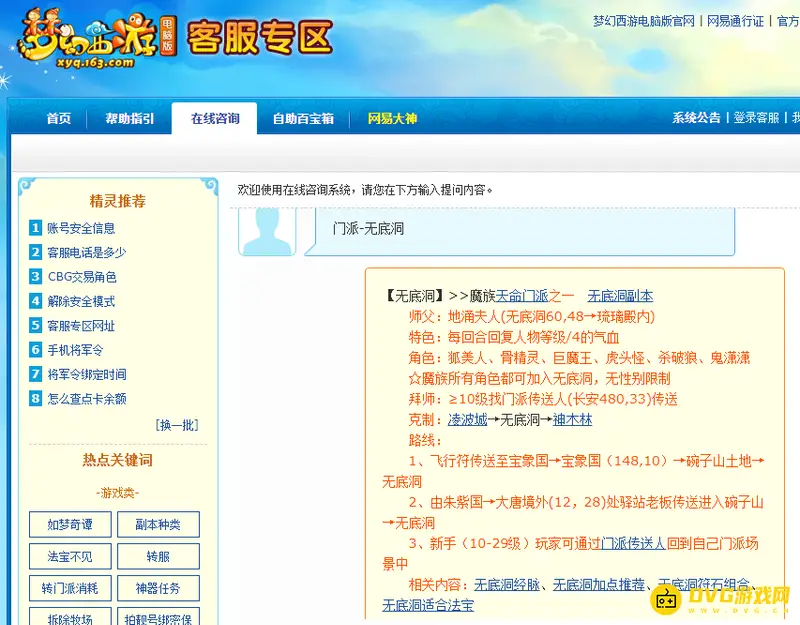Open 怎么查点卡余额 recommendation
The height and width of the screenshot is (625, 800).
[x=87, y=399]
